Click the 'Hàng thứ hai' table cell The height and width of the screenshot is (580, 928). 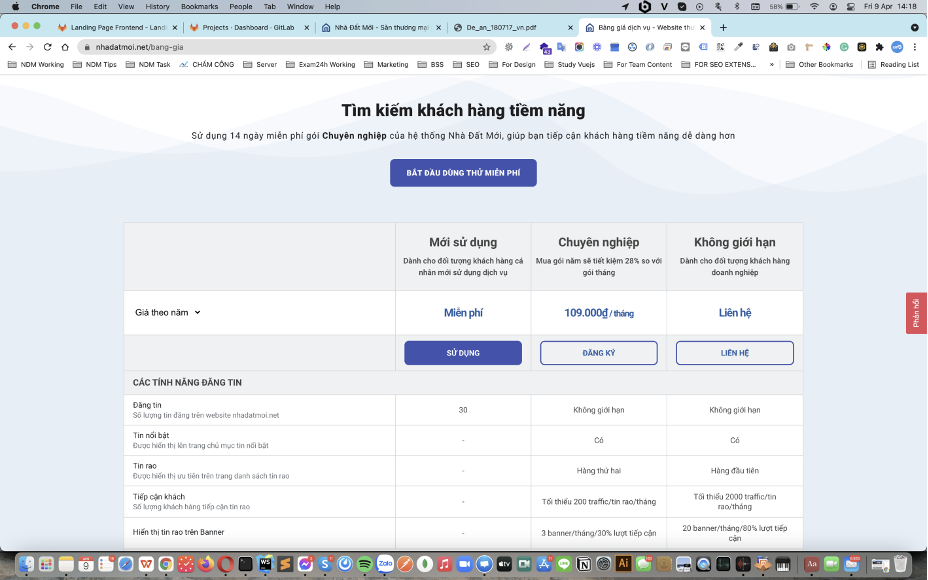click(x=599, y=471)
